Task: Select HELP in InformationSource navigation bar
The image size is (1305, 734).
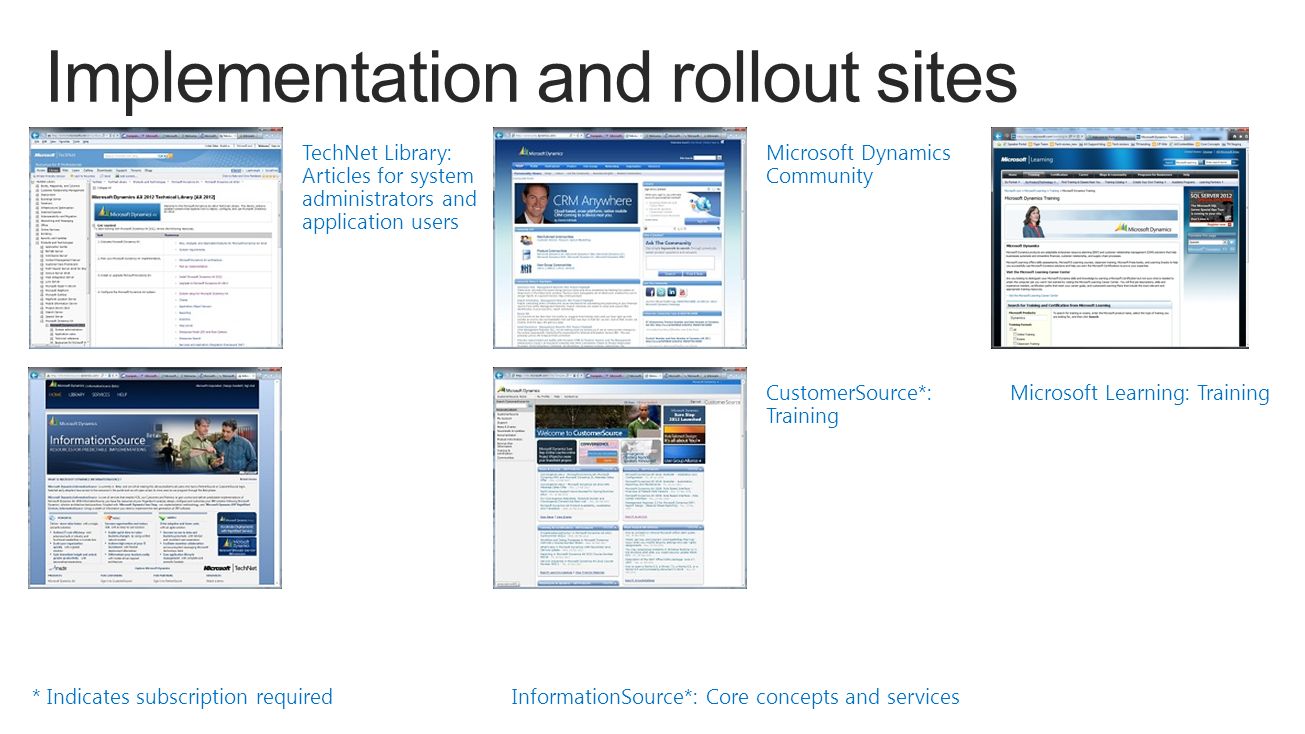Action: coord(122,395)
